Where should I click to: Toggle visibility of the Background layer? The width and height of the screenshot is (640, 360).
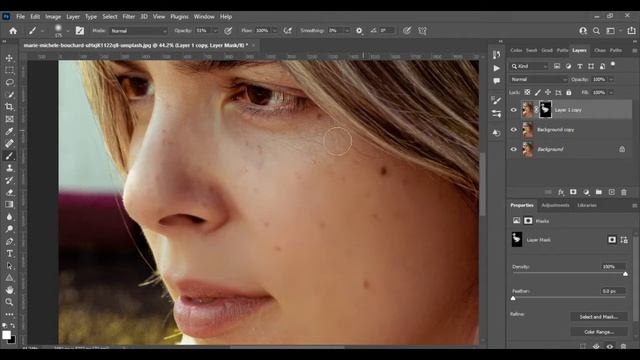click(514, 149)
